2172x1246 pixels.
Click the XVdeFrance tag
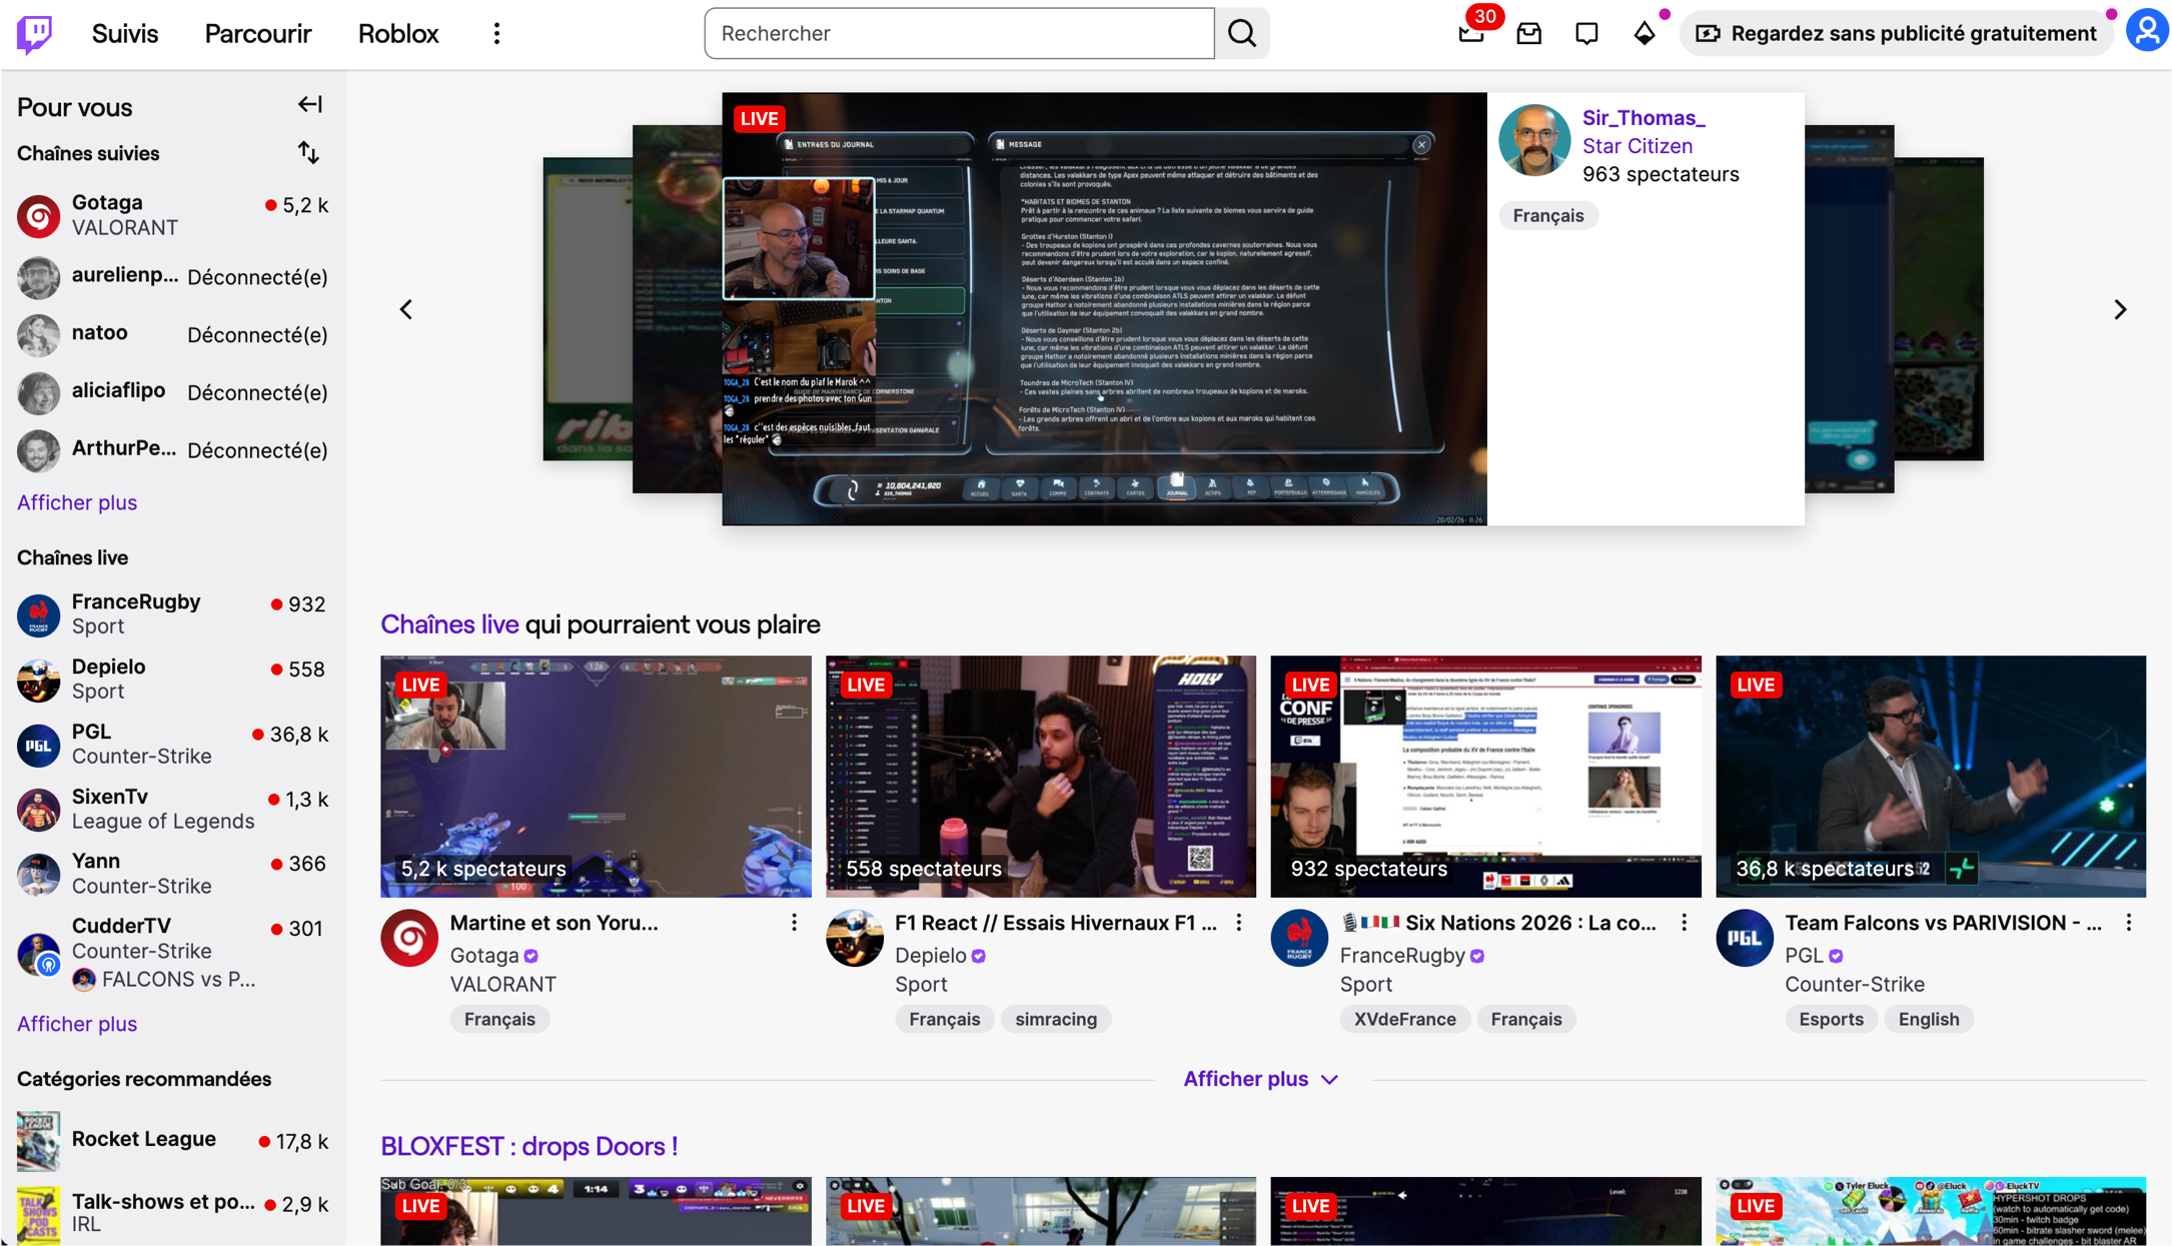point(1404,1019)
